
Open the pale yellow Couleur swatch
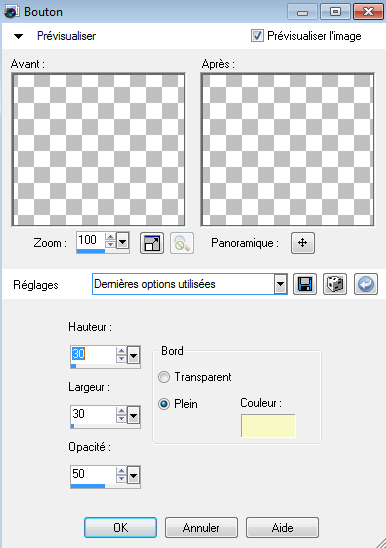click(268, 426)
